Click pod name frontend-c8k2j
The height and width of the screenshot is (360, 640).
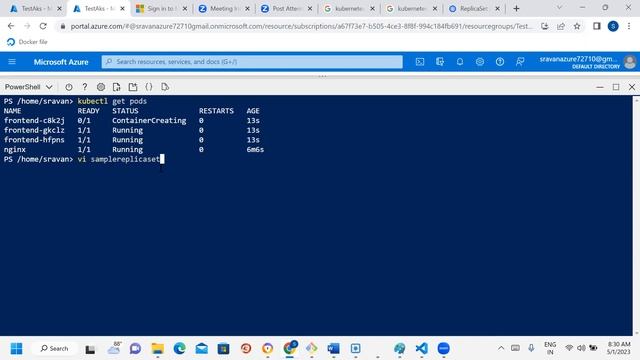pyautogui.click(x=34, y=120)
